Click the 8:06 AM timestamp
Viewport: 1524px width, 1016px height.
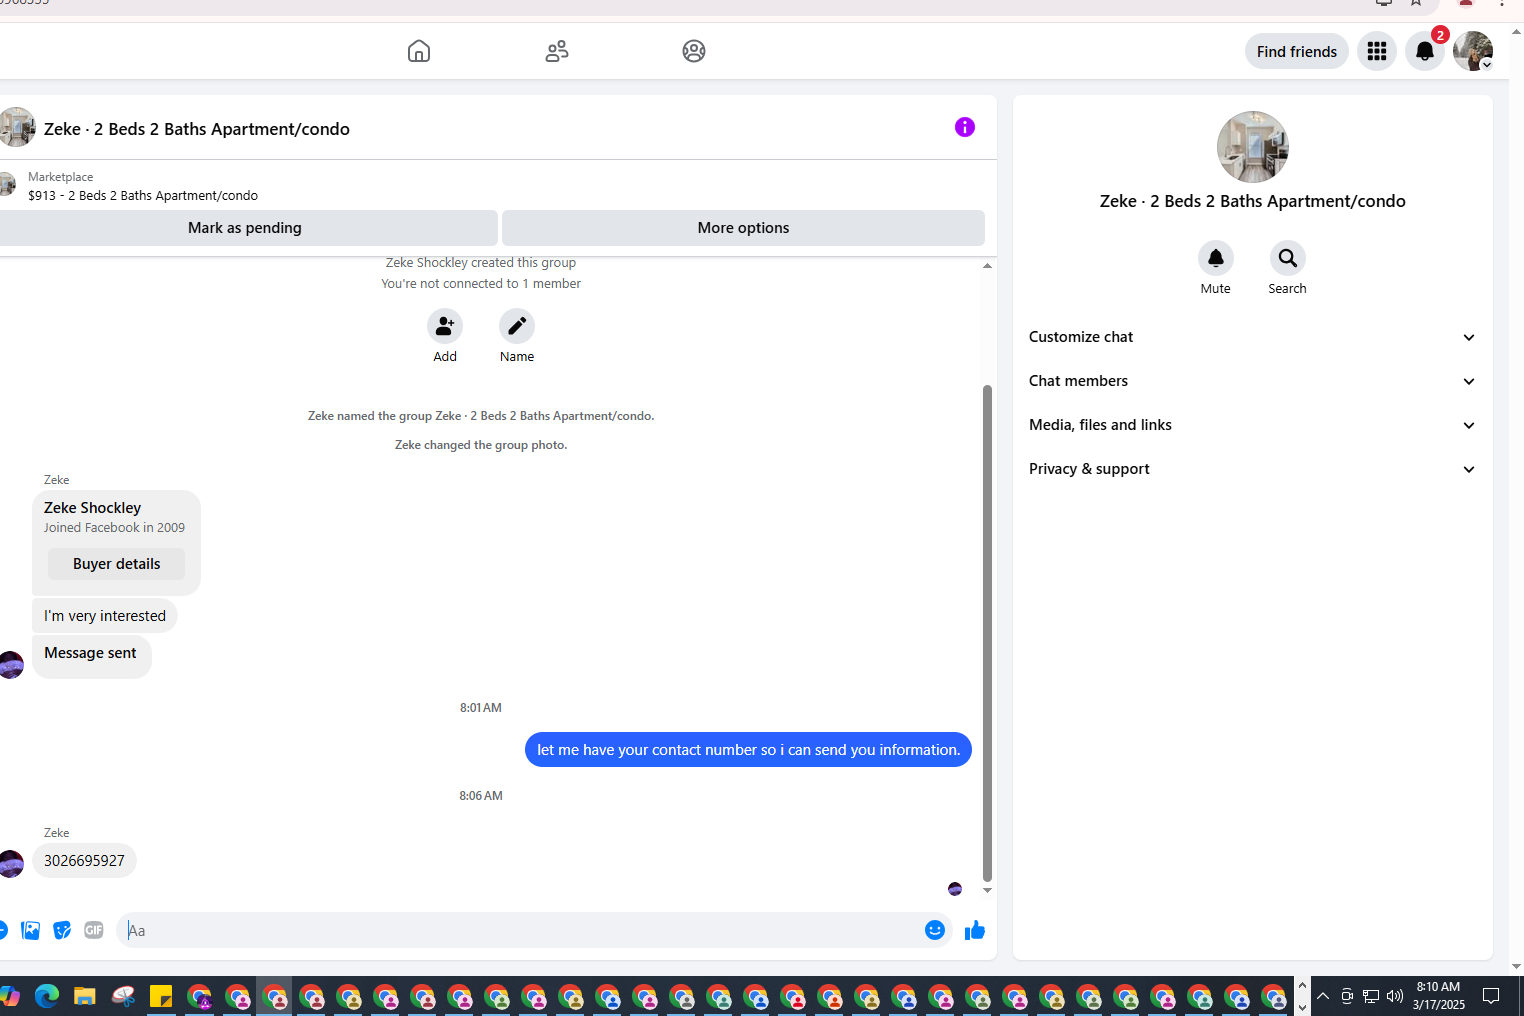point(481,796)
